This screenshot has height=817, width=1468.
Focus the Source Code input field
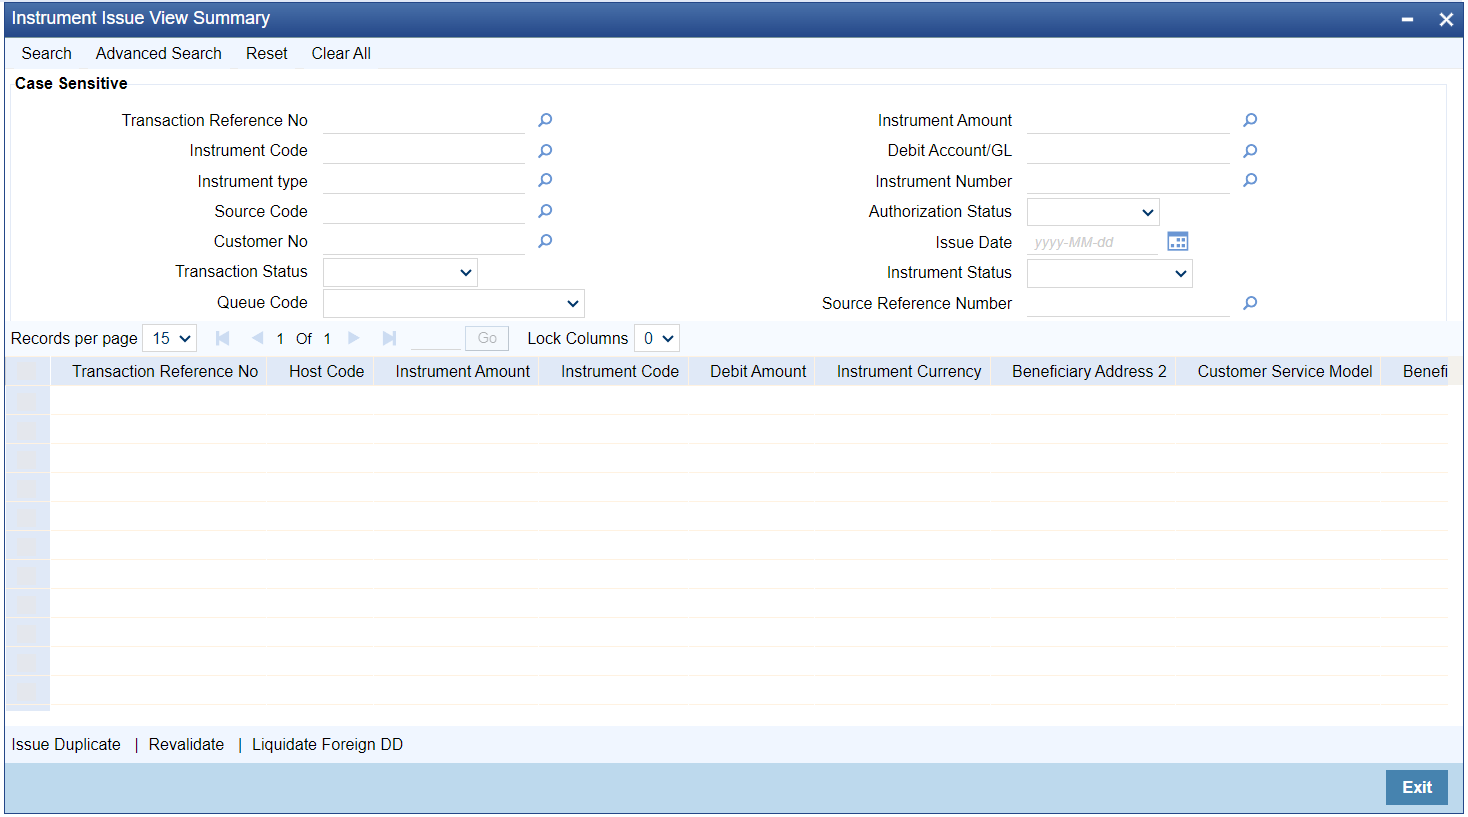[x=424, y=211]
